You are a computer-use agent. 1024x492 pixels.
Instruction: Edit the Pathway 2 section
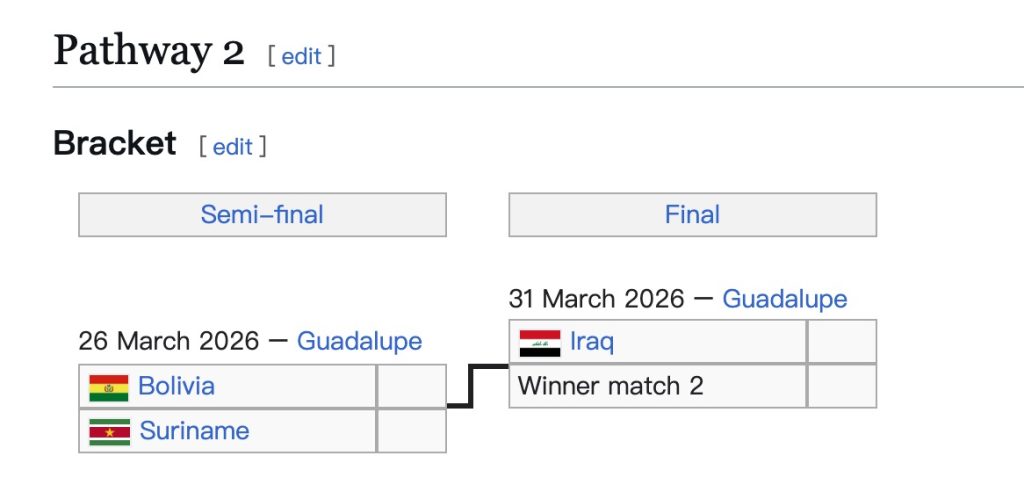pyautogui.click(x=301, y=56)
